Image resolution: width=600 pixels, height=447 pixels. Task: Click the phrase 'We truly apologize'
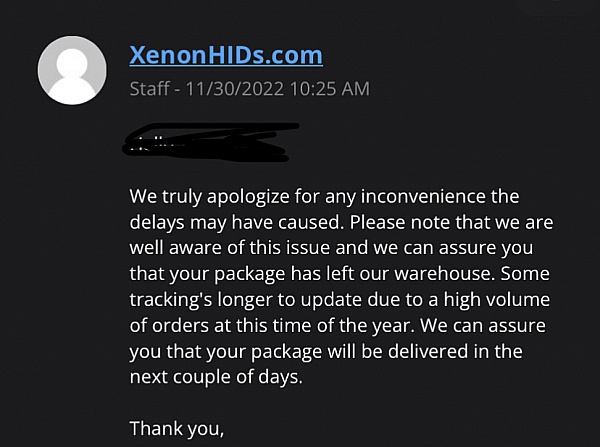pyautogui.click(x=209, y=197)
